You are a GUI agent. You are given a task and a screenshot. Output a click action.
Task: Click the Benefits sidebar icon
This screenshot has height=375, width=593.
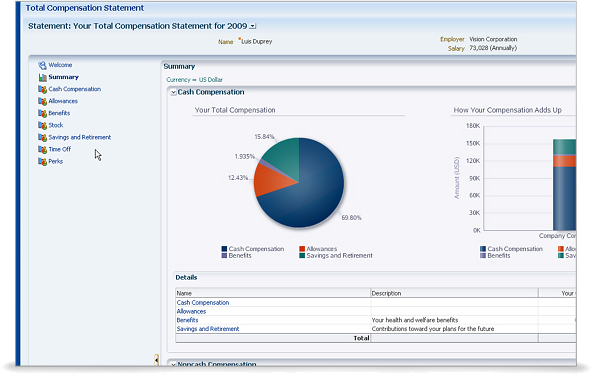click(x=42, y=113)
